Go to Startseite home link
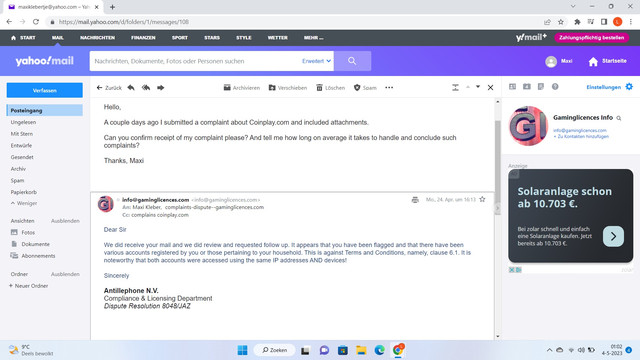The width and height of the screenshot is (640, 360). click(x=607, y=61)
